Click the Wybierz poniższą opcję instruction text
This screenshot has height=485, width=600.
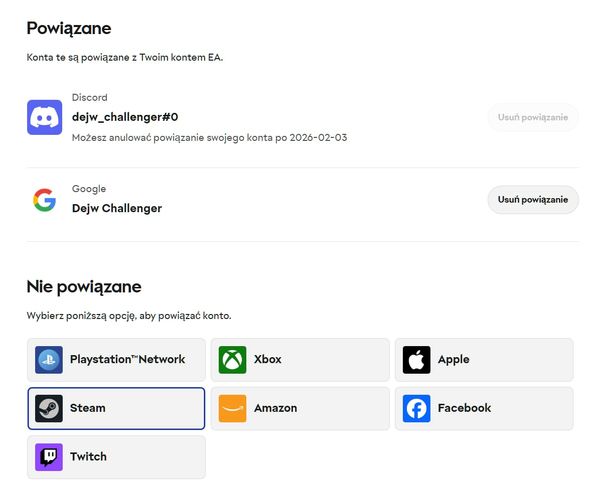tap(129, 316)
